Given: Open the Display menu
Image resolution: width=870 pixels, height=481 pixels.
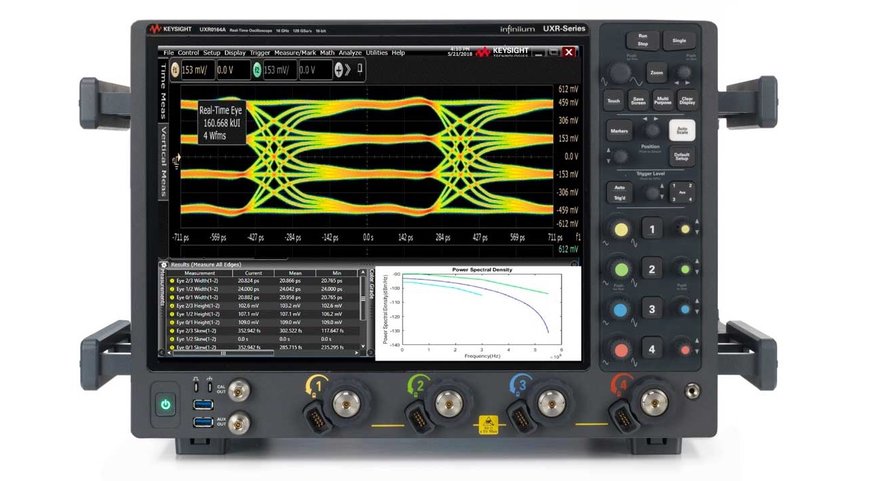Looking at the screenshot, I should (x=235, y=53).
